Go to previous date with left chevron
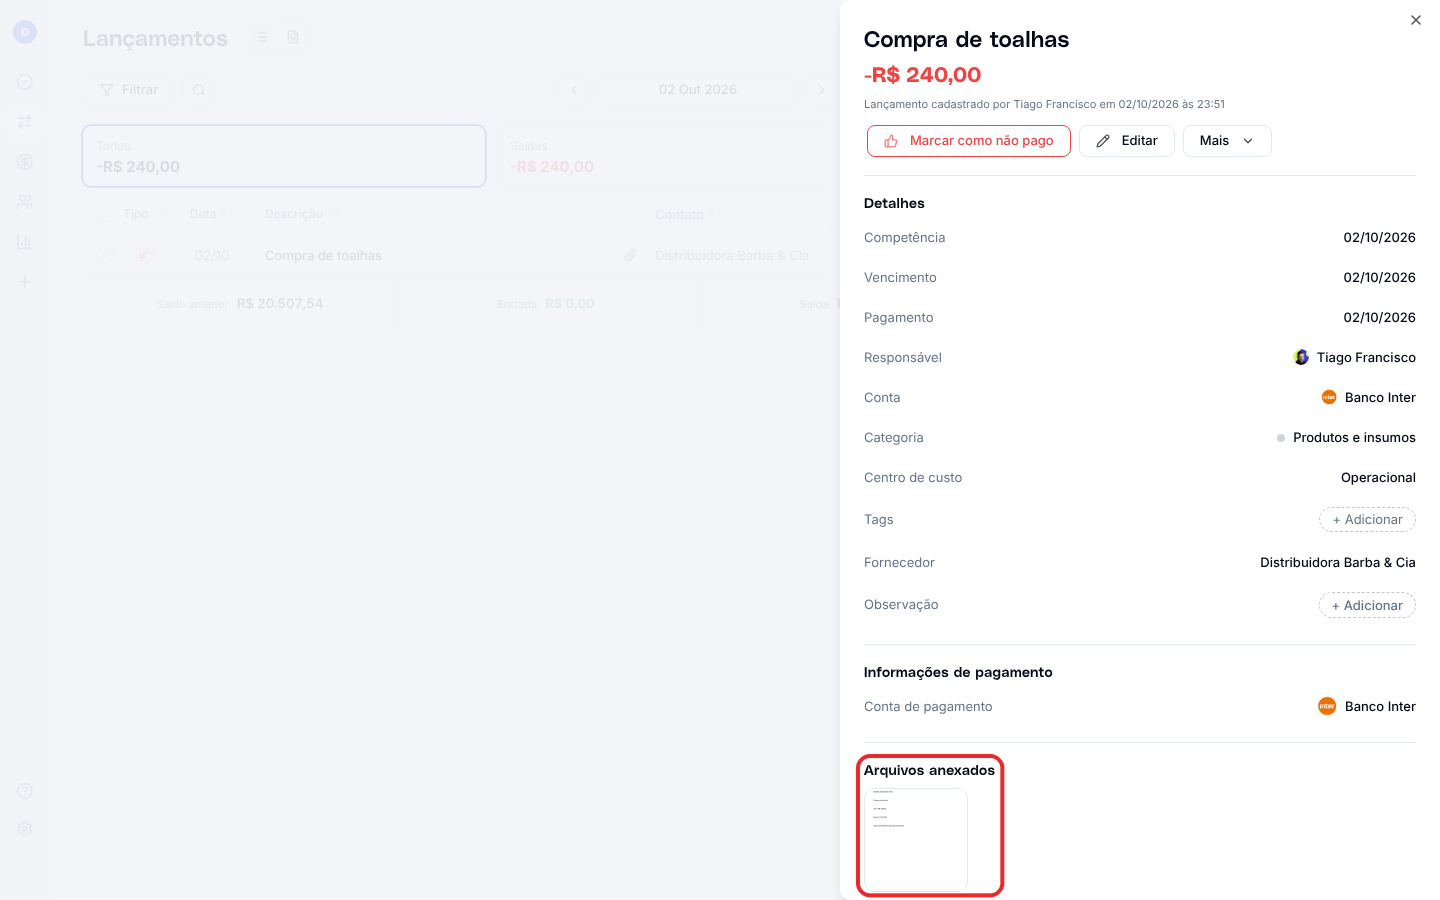The width and height of the screenshot is (1440, 900). click(574, 90)
